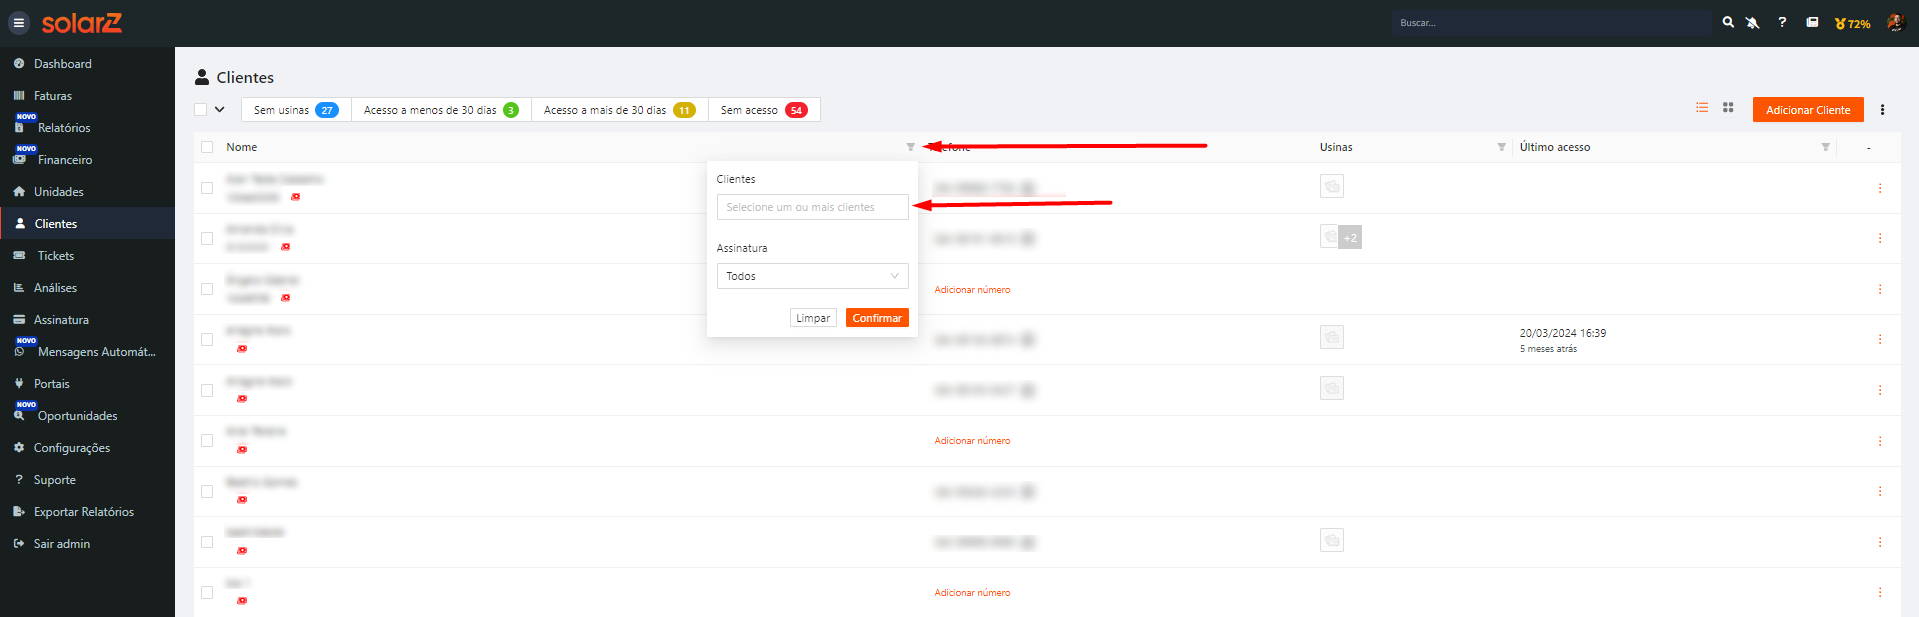1919x617 pixels.
Task: Click the Último acesso column header
Action: [x=1555, y=147]
